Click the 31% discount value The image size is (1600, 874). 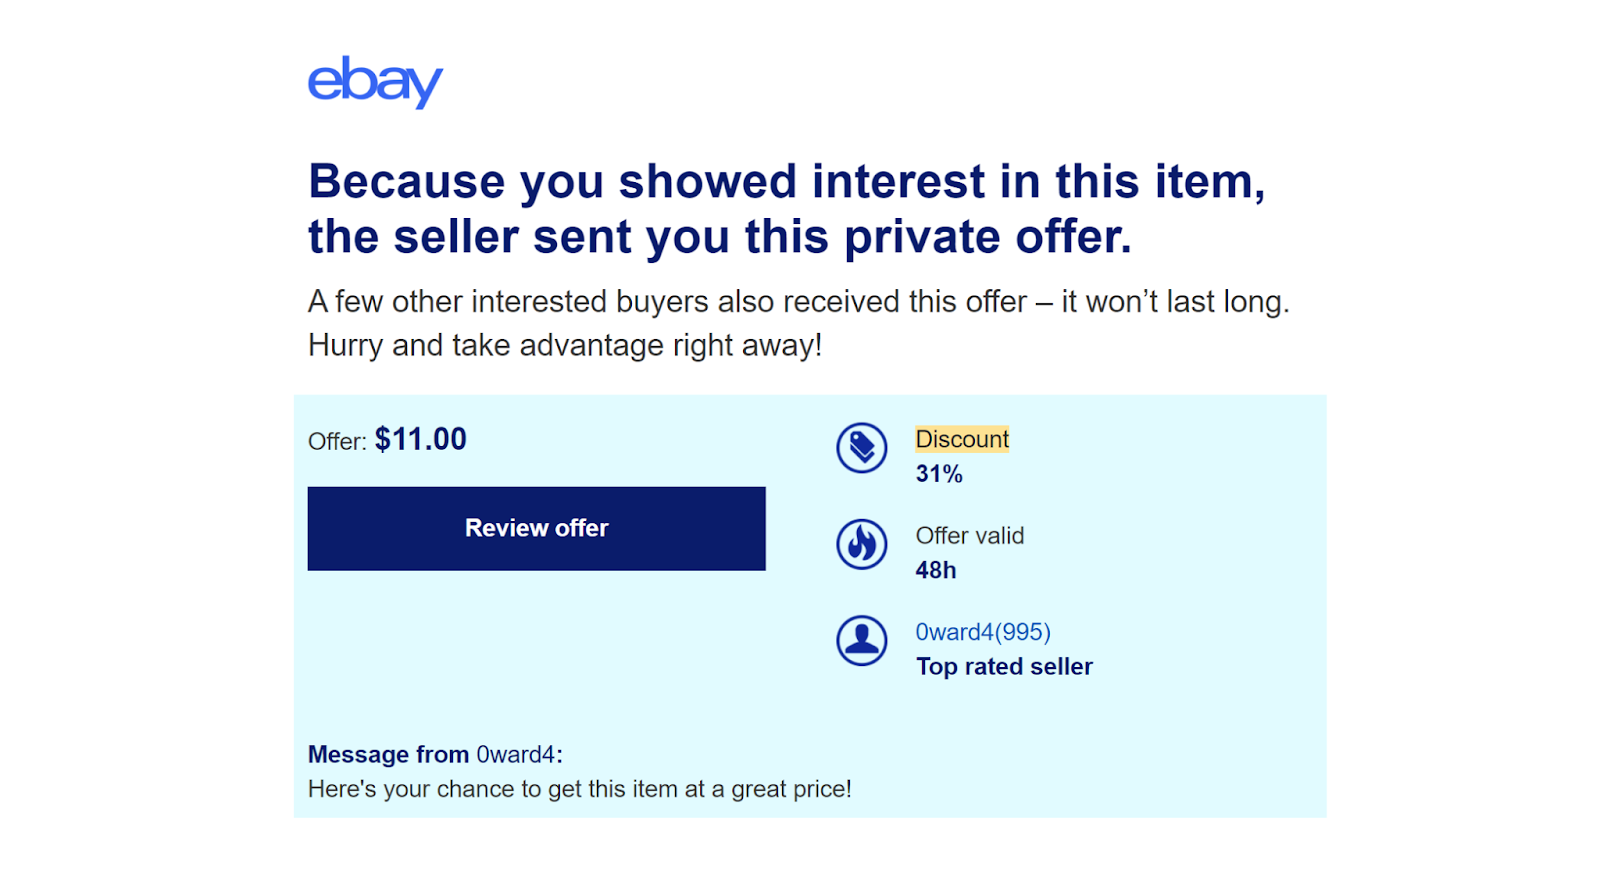939,474
